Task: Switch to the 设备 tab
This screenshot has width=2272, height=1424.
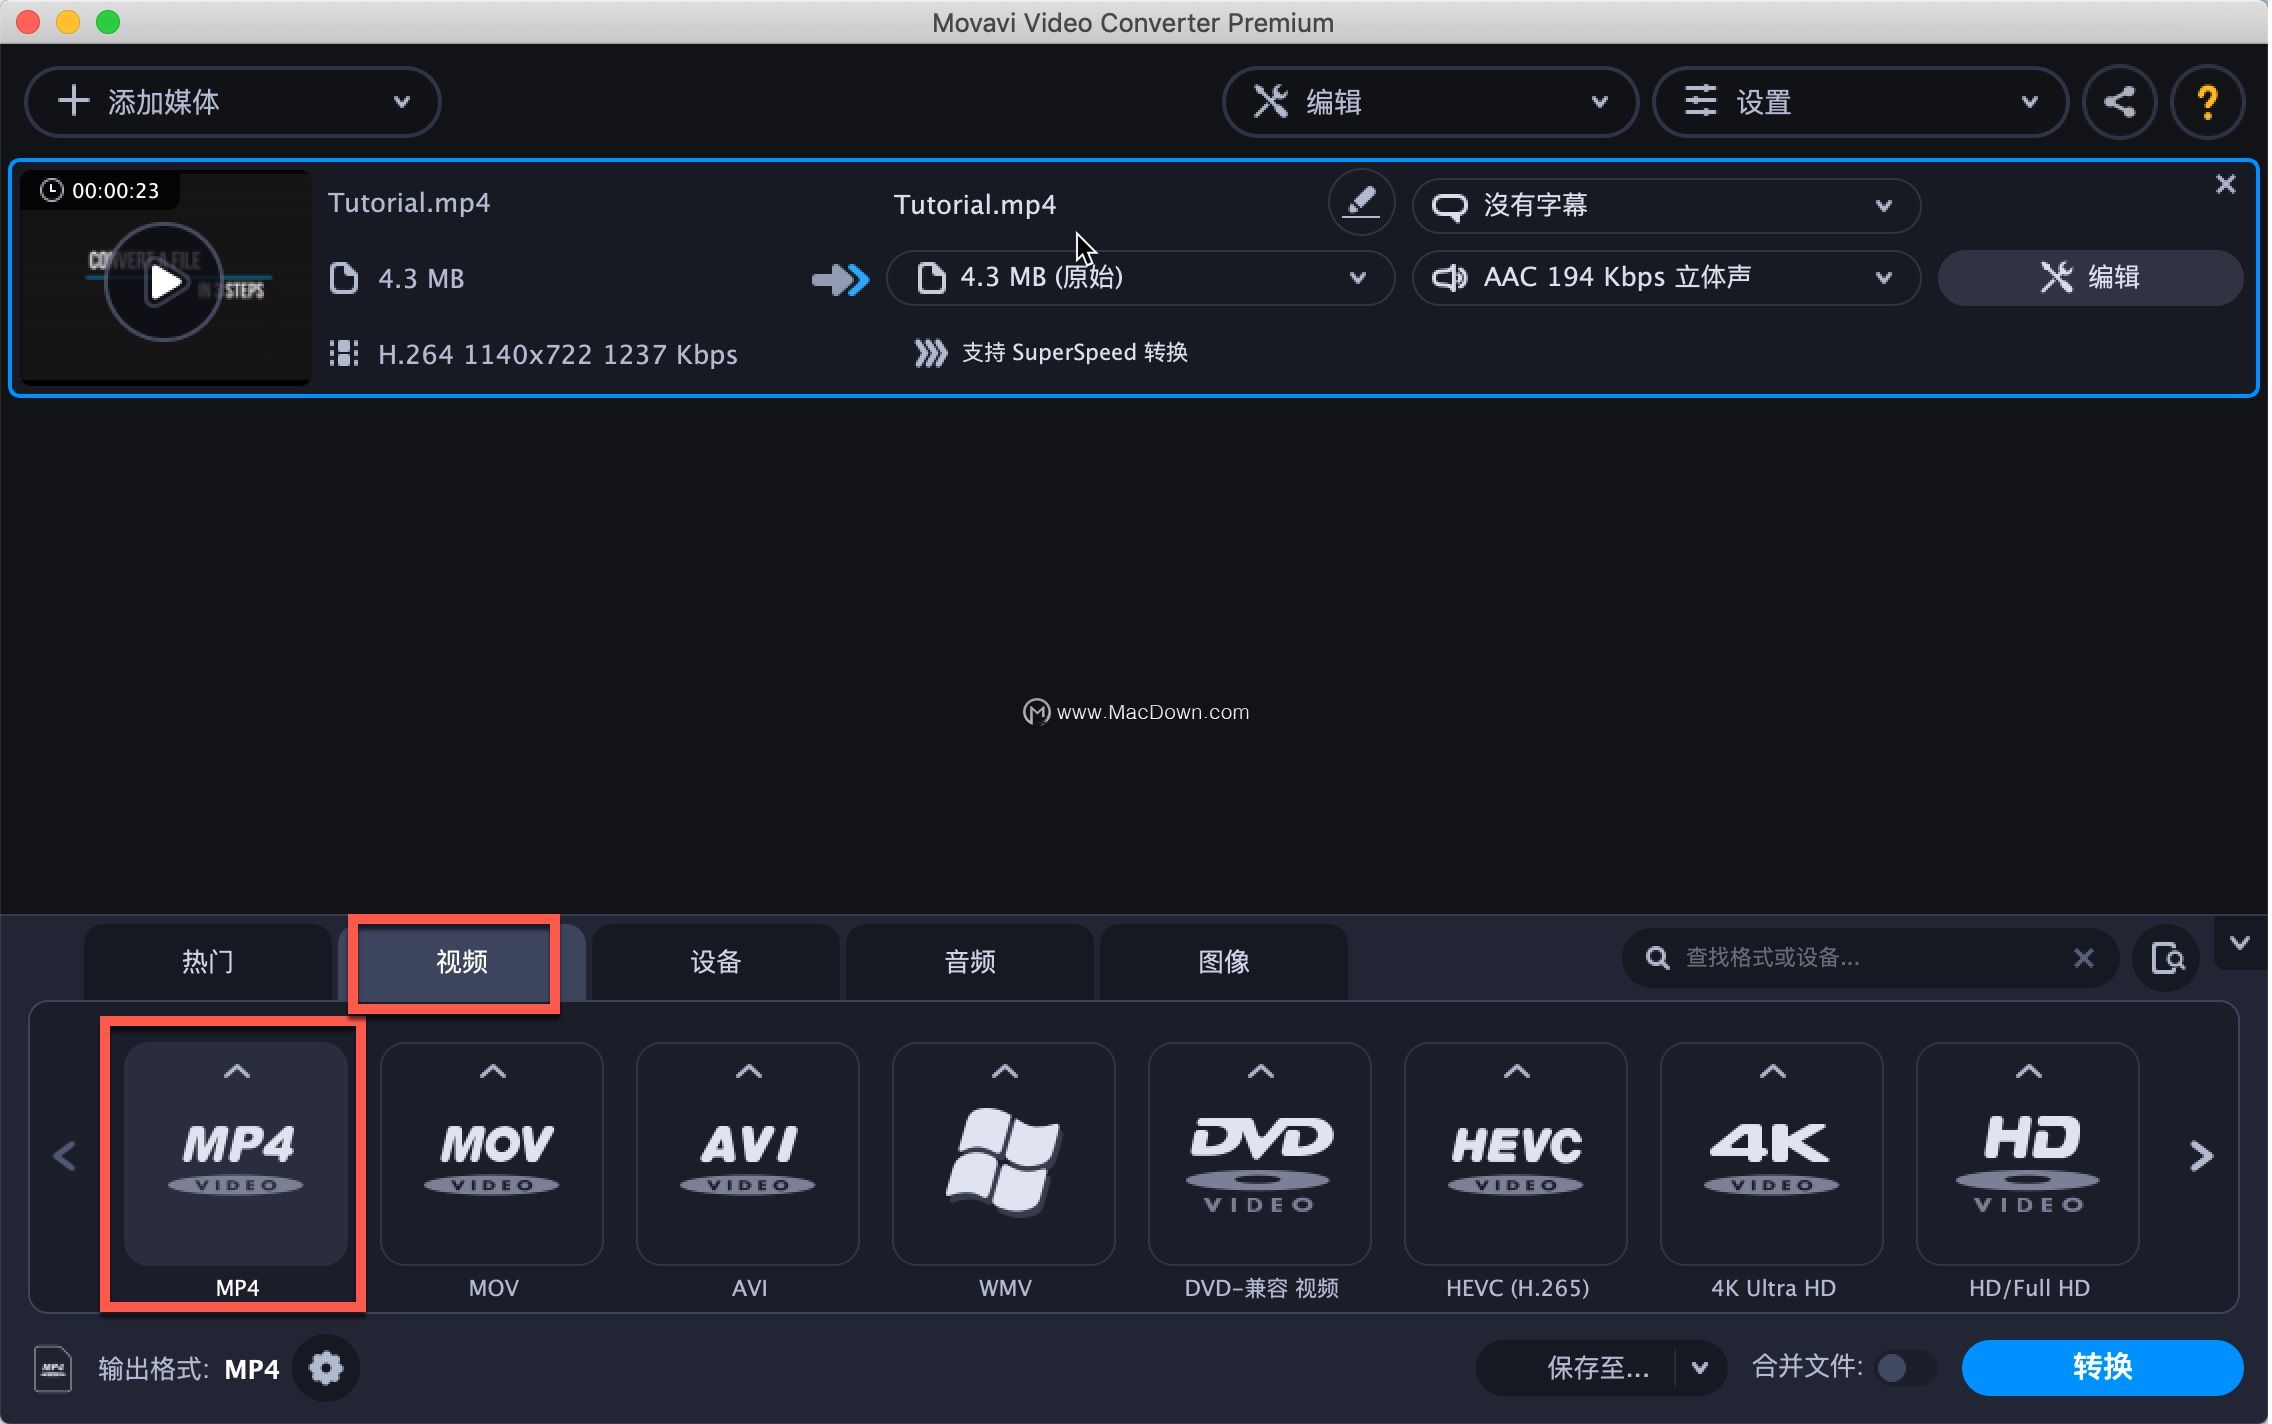Action: [x=716, y=962]
